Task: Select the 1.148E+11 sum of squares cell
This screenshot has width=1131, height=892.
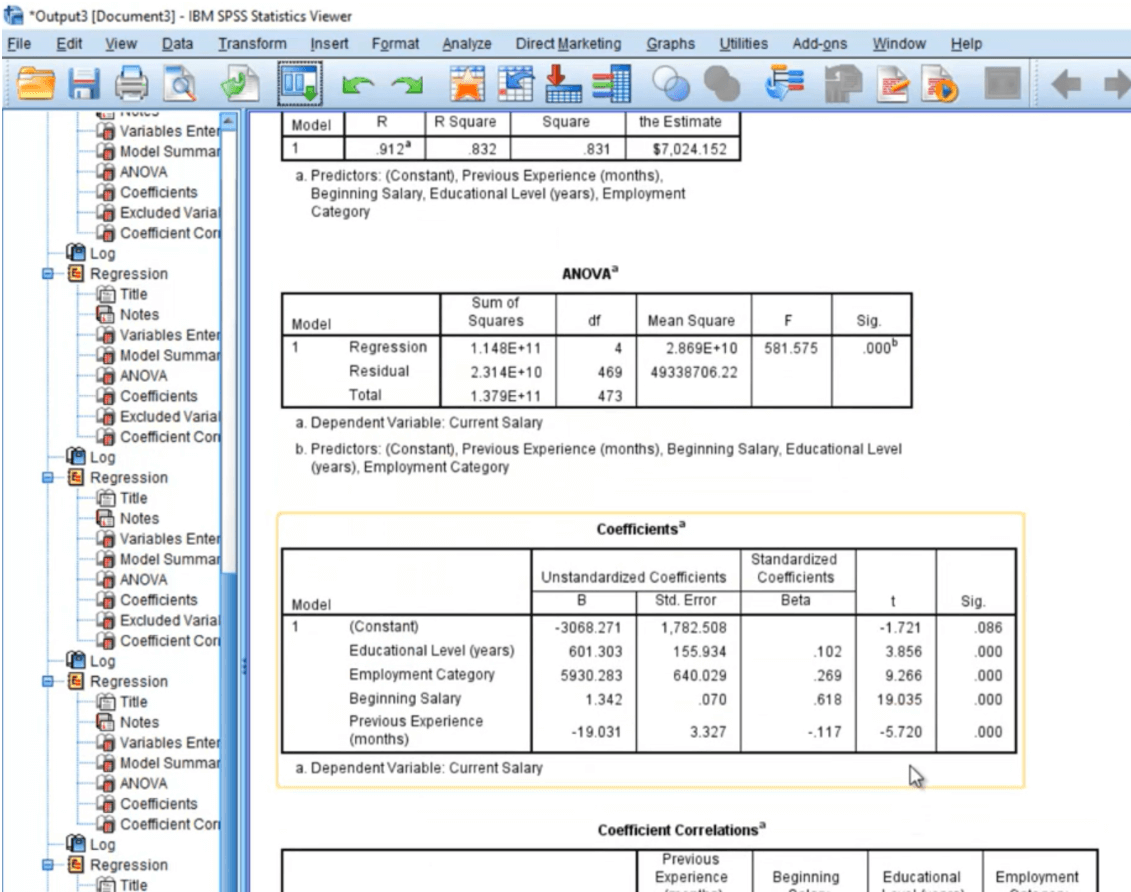Action: (498, 348)
